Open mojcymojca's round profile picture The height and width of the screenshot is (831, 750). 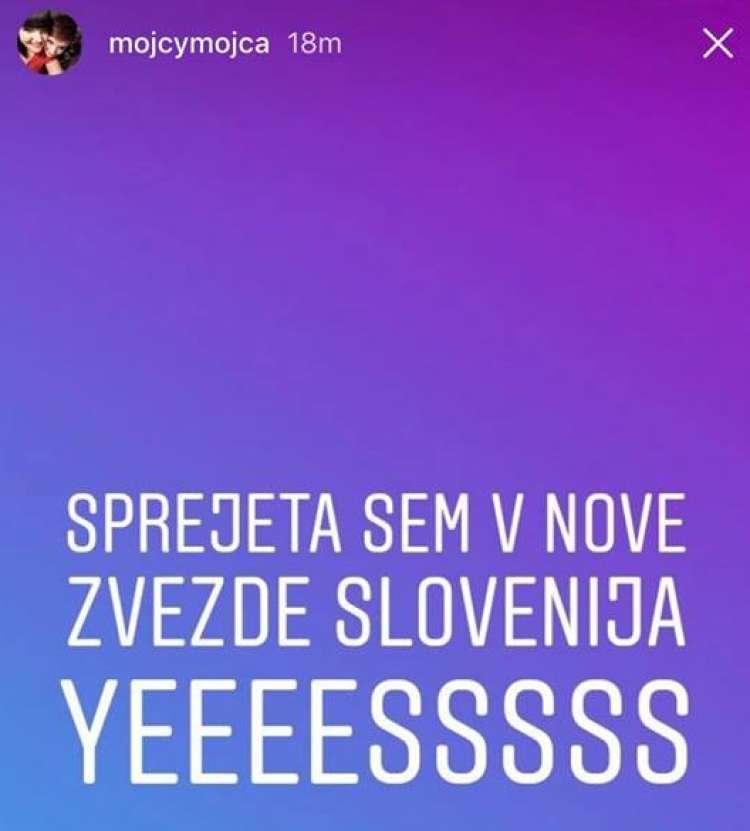point(49,43)
